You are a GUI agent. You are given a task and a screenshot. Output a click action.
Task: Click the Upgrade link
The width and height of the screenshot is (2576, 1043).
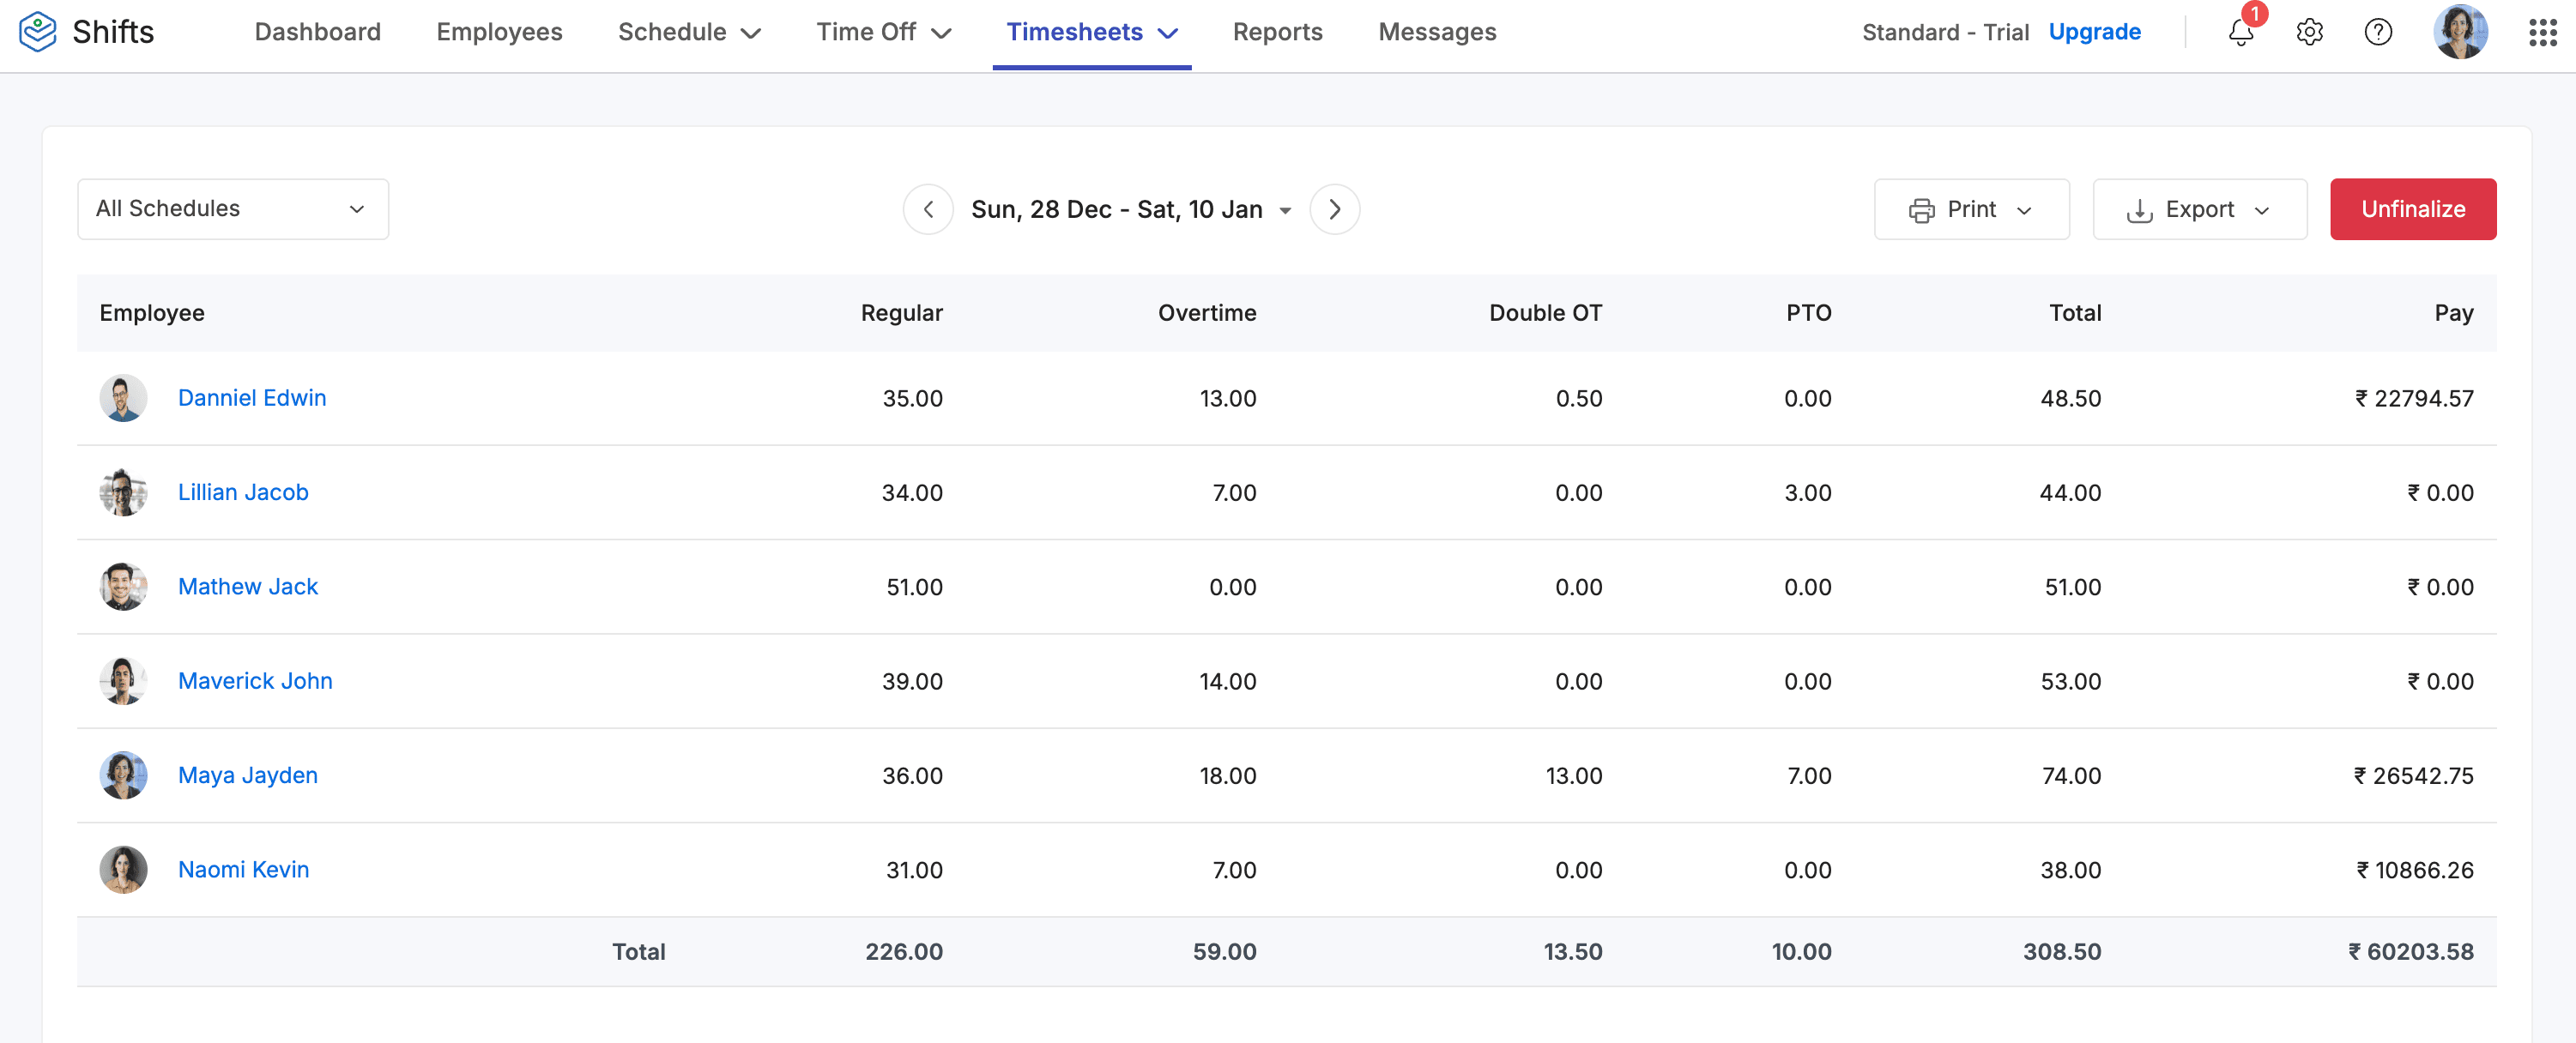pyautogui.click(x=2094, y=32)
